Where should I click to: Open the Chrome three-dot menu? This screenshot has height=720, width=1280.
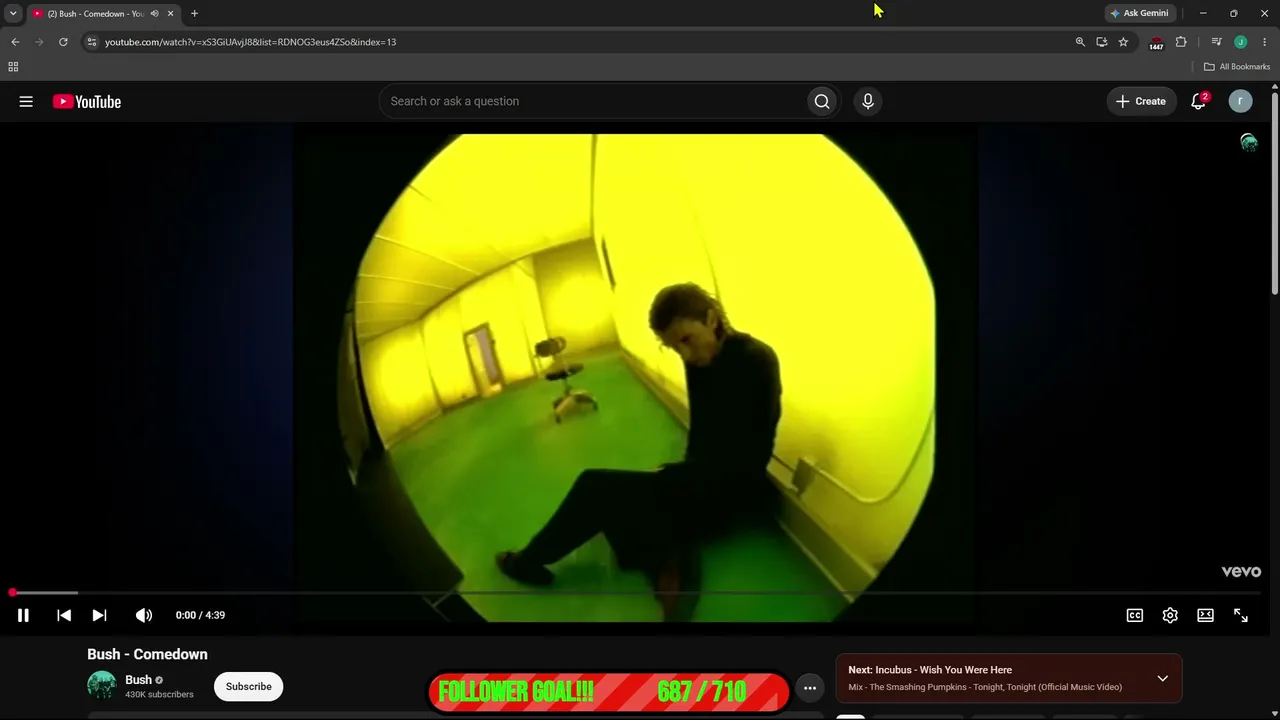click(1265, 42)
